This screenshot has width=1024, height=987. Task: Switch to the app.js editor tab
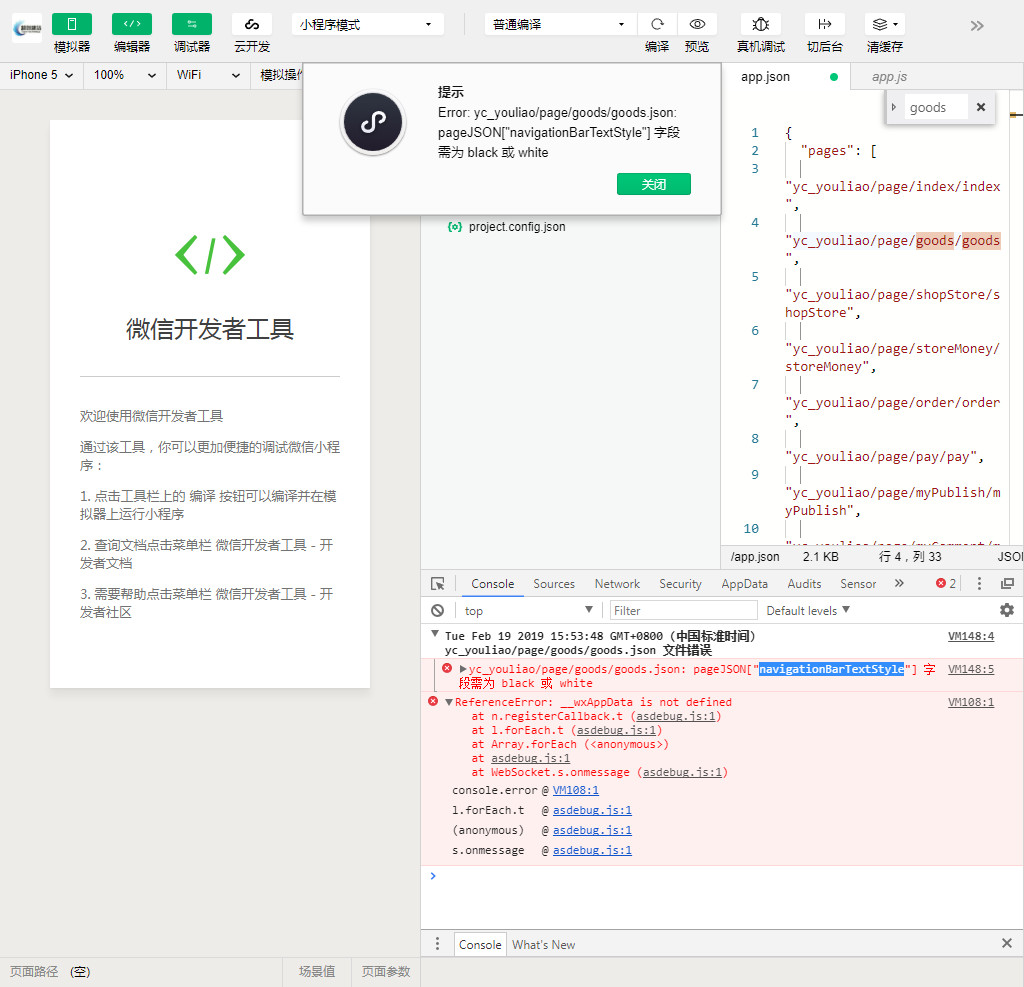point(889,76)
